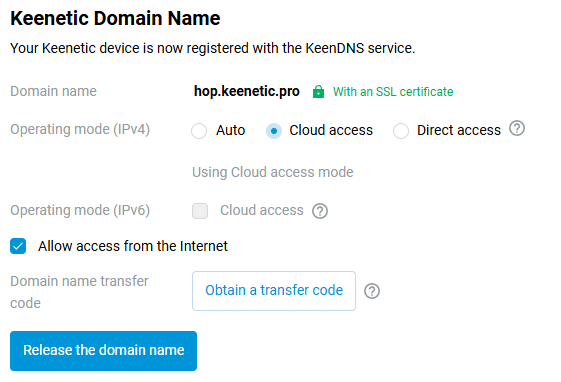Select the Cloud access IPv4 radio button
Viewport: 561px width, 382px height.
click(x=274, y=131)
